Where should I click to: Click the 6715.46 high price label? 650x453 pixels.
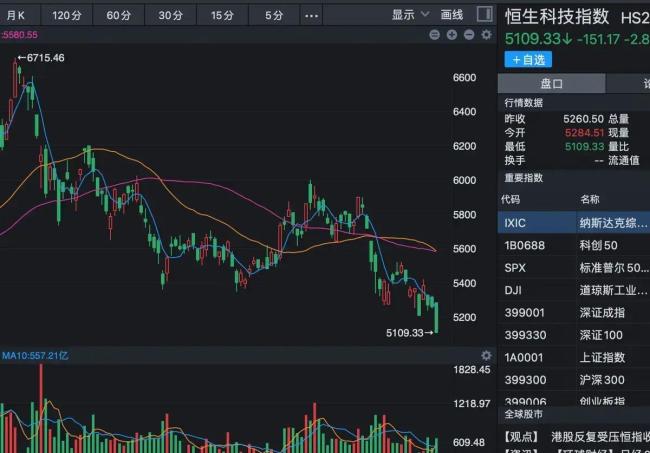point(41,58)
